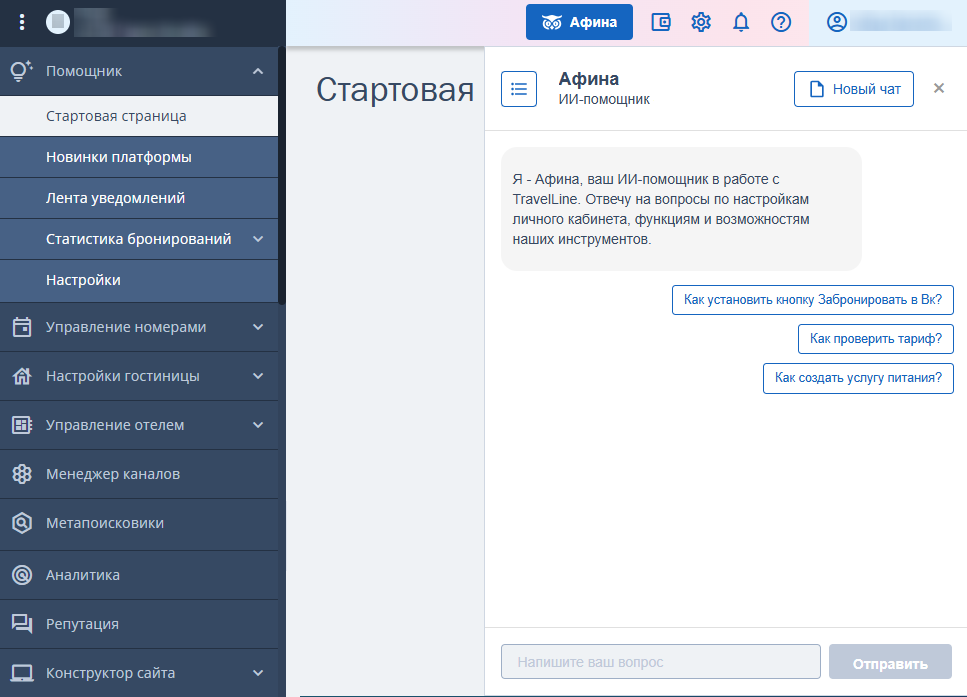Close the Афина assistant panel
The image size is (967, 697).
click(x=939, y=88)
